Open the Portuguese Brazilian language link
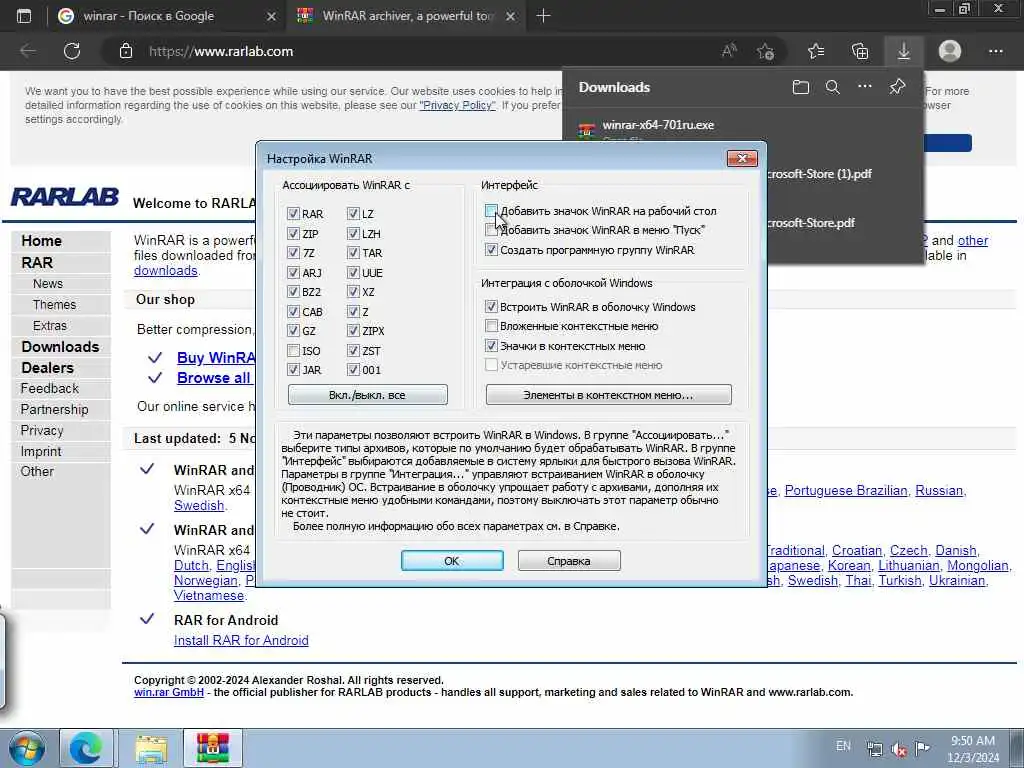1024x768 pixels. (x=846, y=490)
